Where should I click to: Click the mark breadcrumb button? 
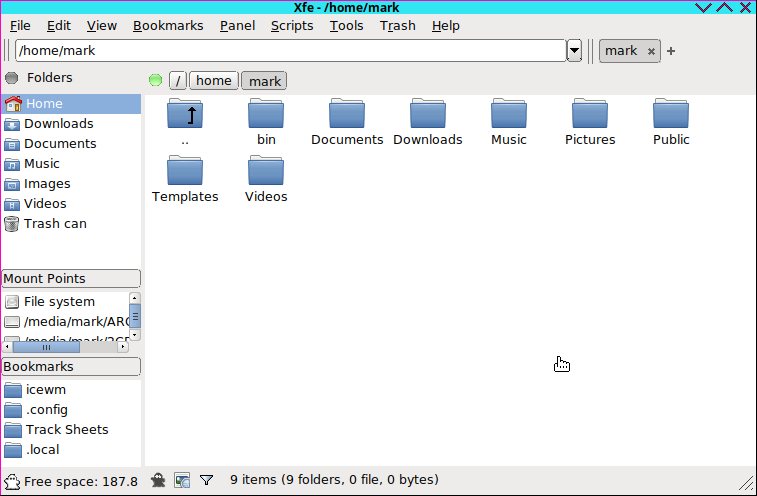(x=265, y=81)
